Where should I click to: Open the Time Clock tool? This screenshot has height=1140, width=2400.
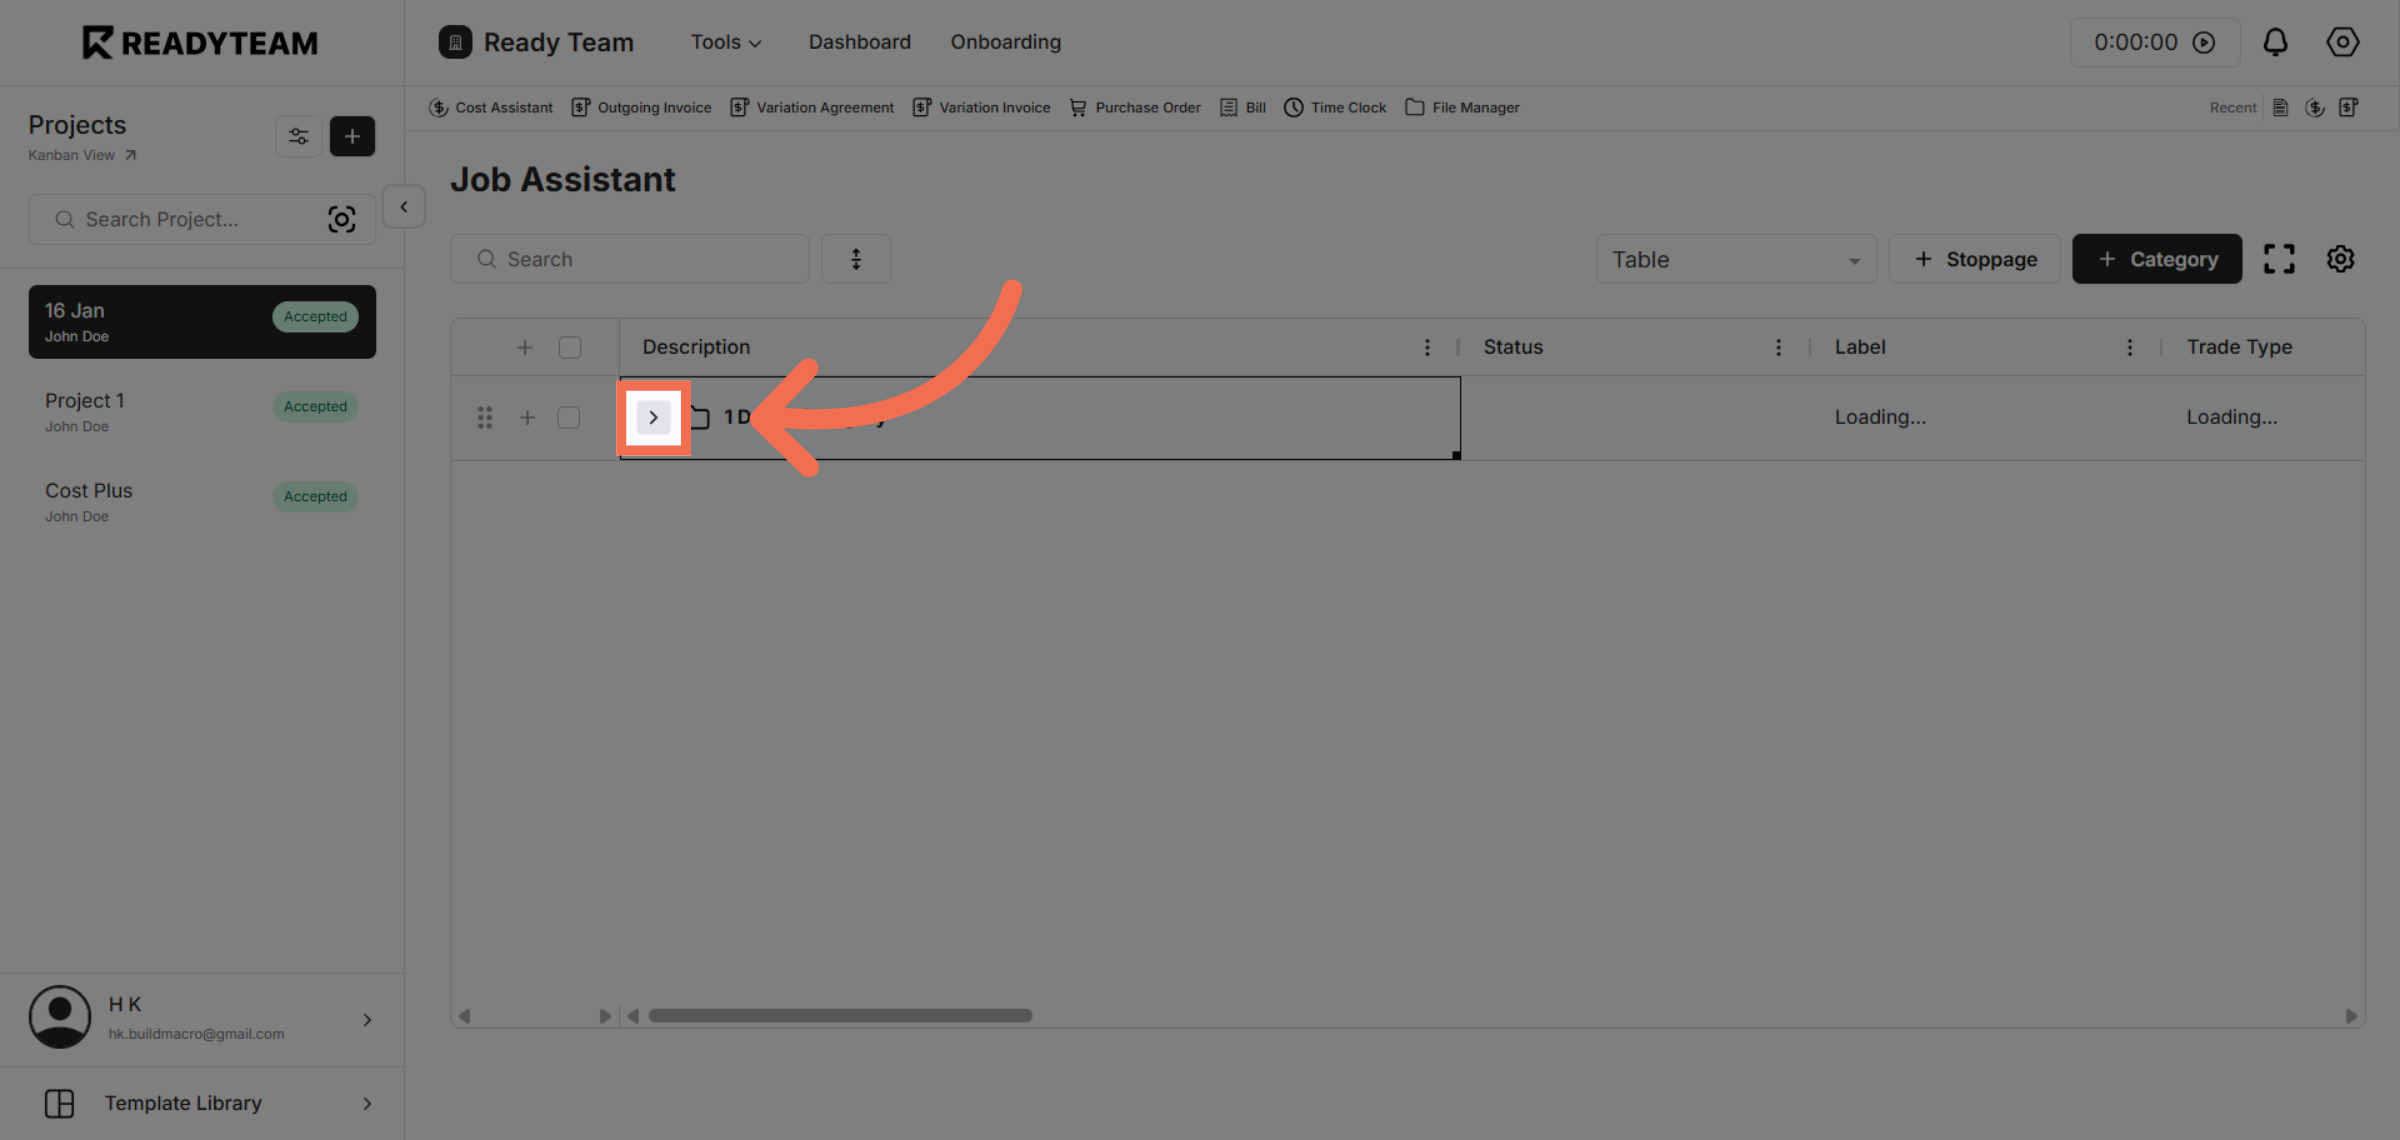click(x=1347, y=107)
